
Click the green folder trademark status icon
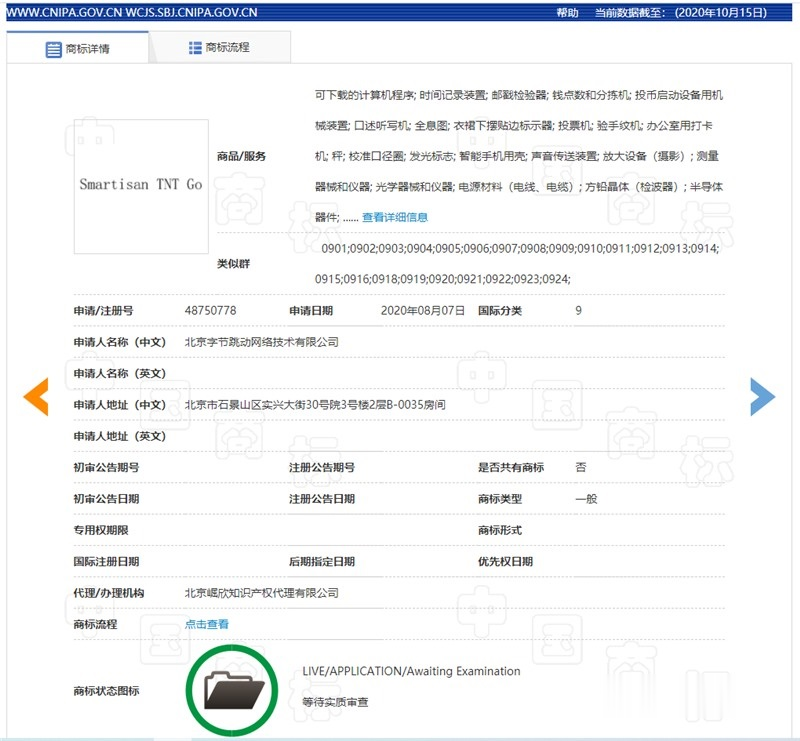point(232,690)
